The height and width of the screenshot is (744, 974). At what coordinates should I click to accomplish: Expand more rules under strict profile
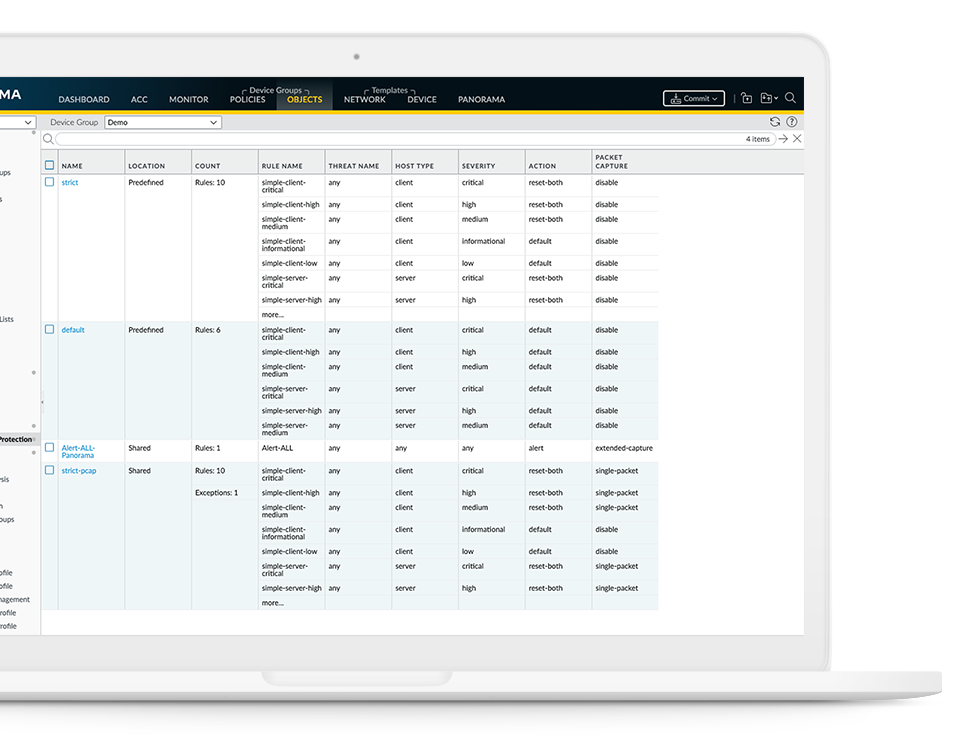tap(273, 315)
